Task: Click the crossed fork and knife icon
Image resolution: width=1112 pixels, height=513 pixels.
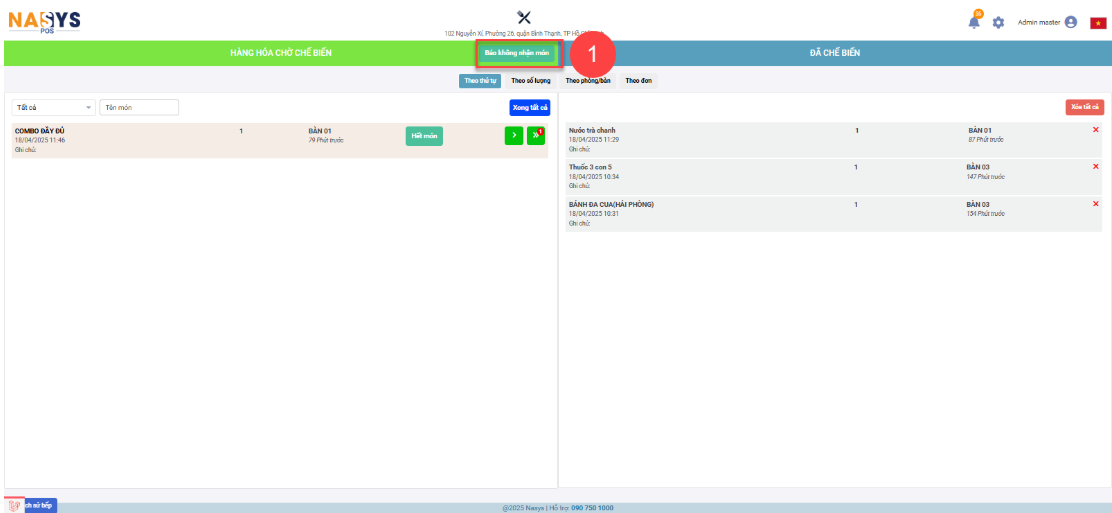Action: [524, 17]
